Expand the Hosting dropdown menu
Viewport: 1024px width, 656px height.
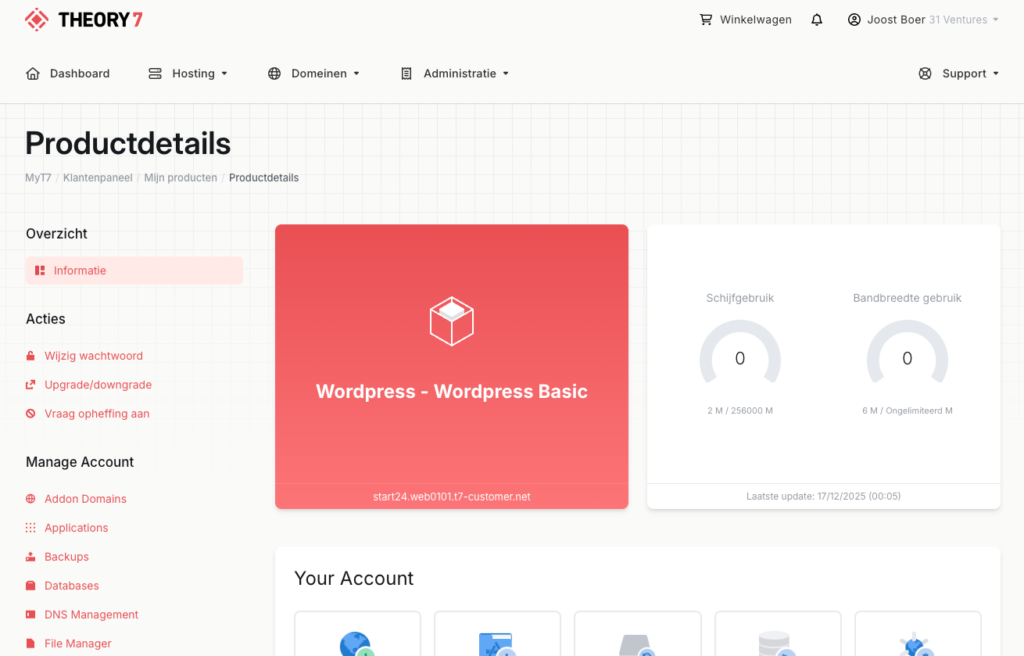pyautogui.click(x=188, y=74)
